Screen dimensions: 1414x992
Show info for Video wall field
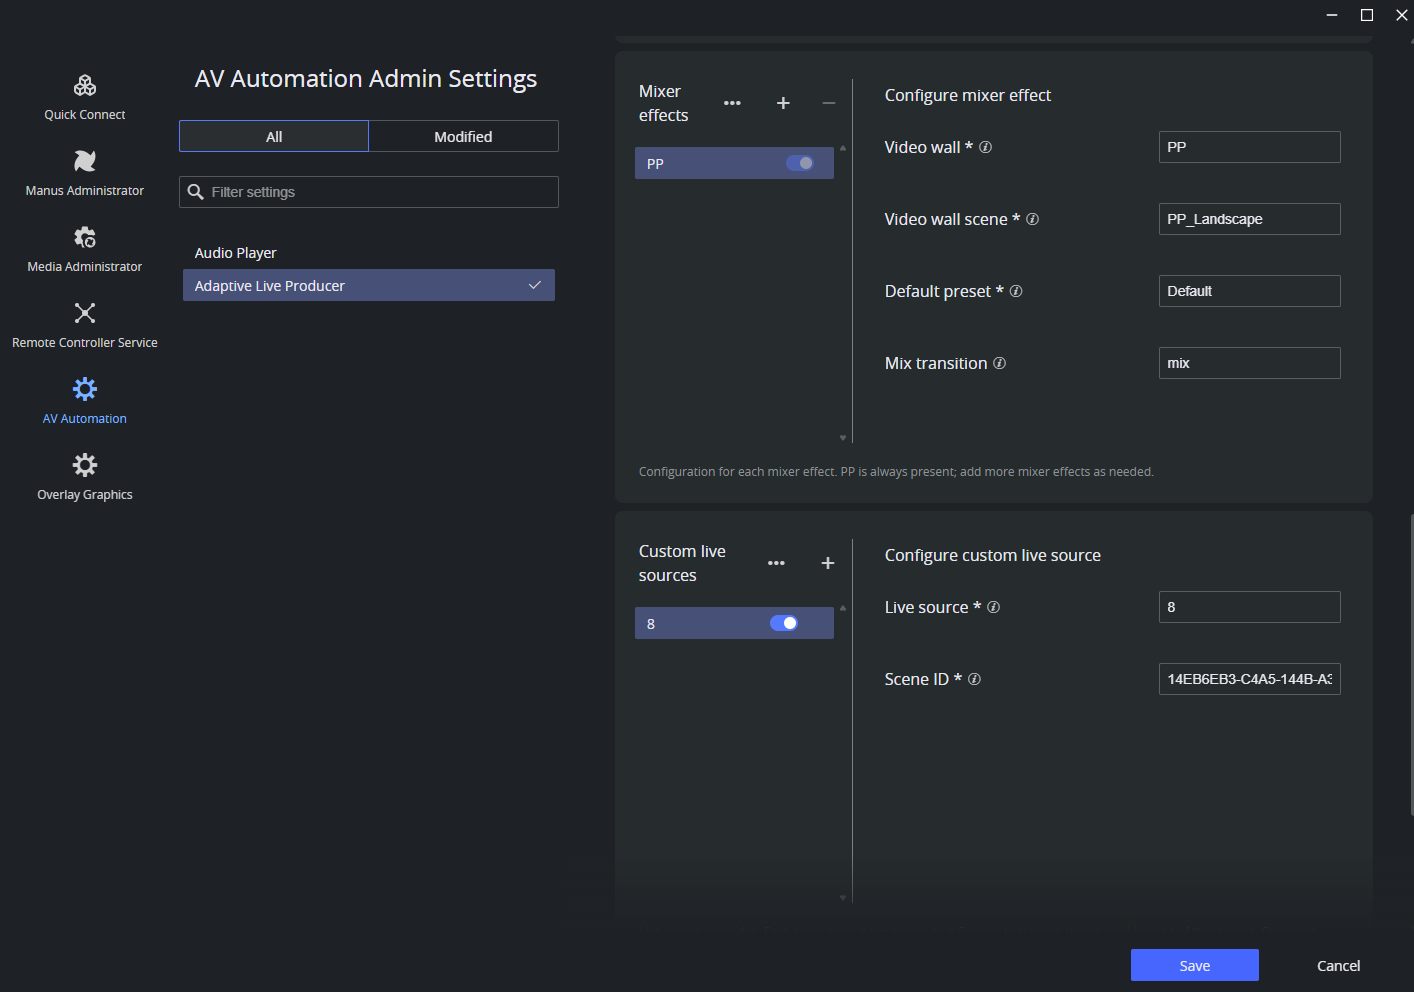pyautogui.click(x=985, y=147)
